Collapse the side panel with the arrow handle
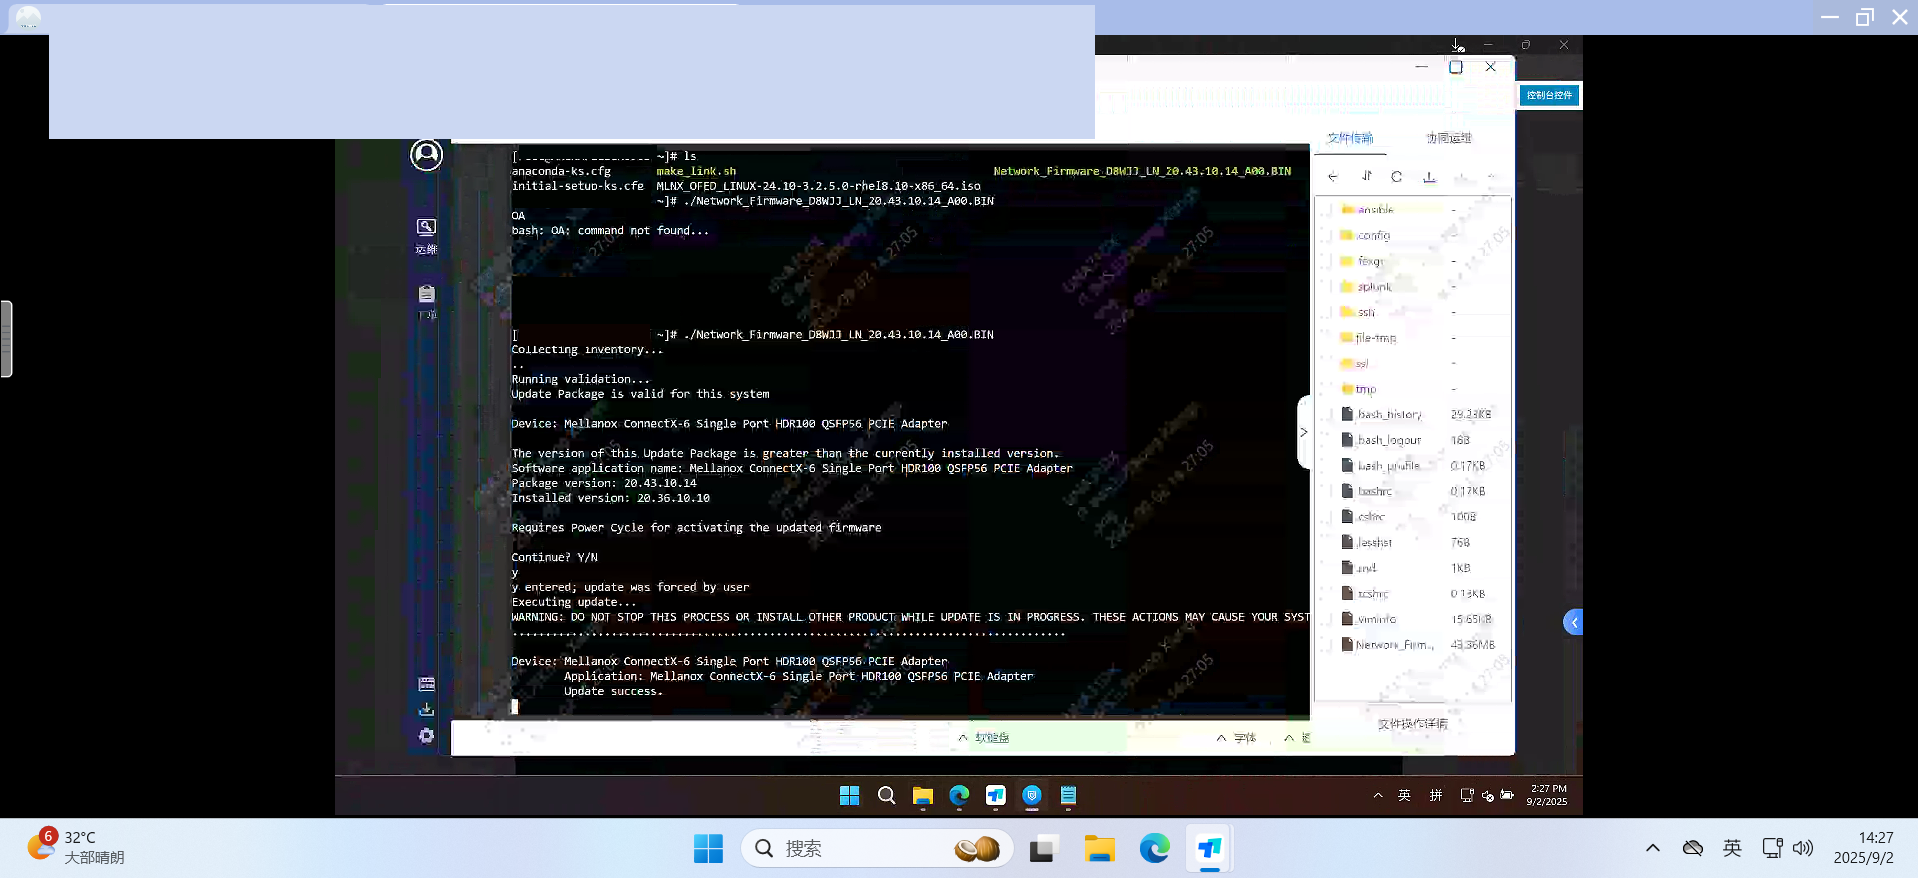The height and width of the screenshot is (878, 1918). 1303,432
